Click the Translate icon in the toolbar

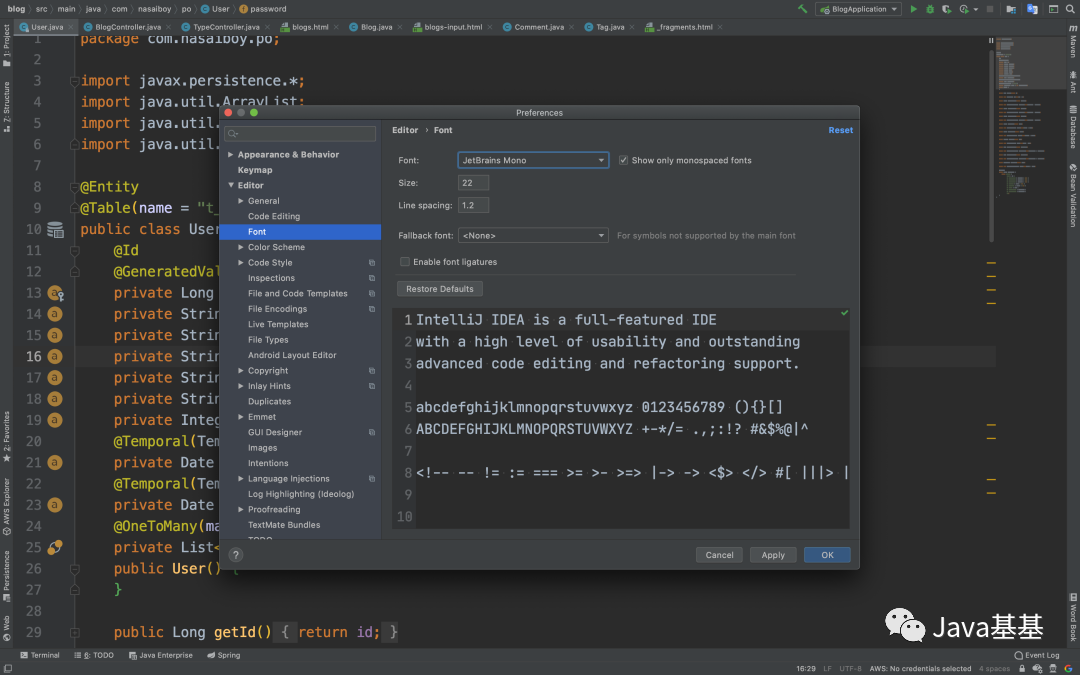pos(1032,9)
